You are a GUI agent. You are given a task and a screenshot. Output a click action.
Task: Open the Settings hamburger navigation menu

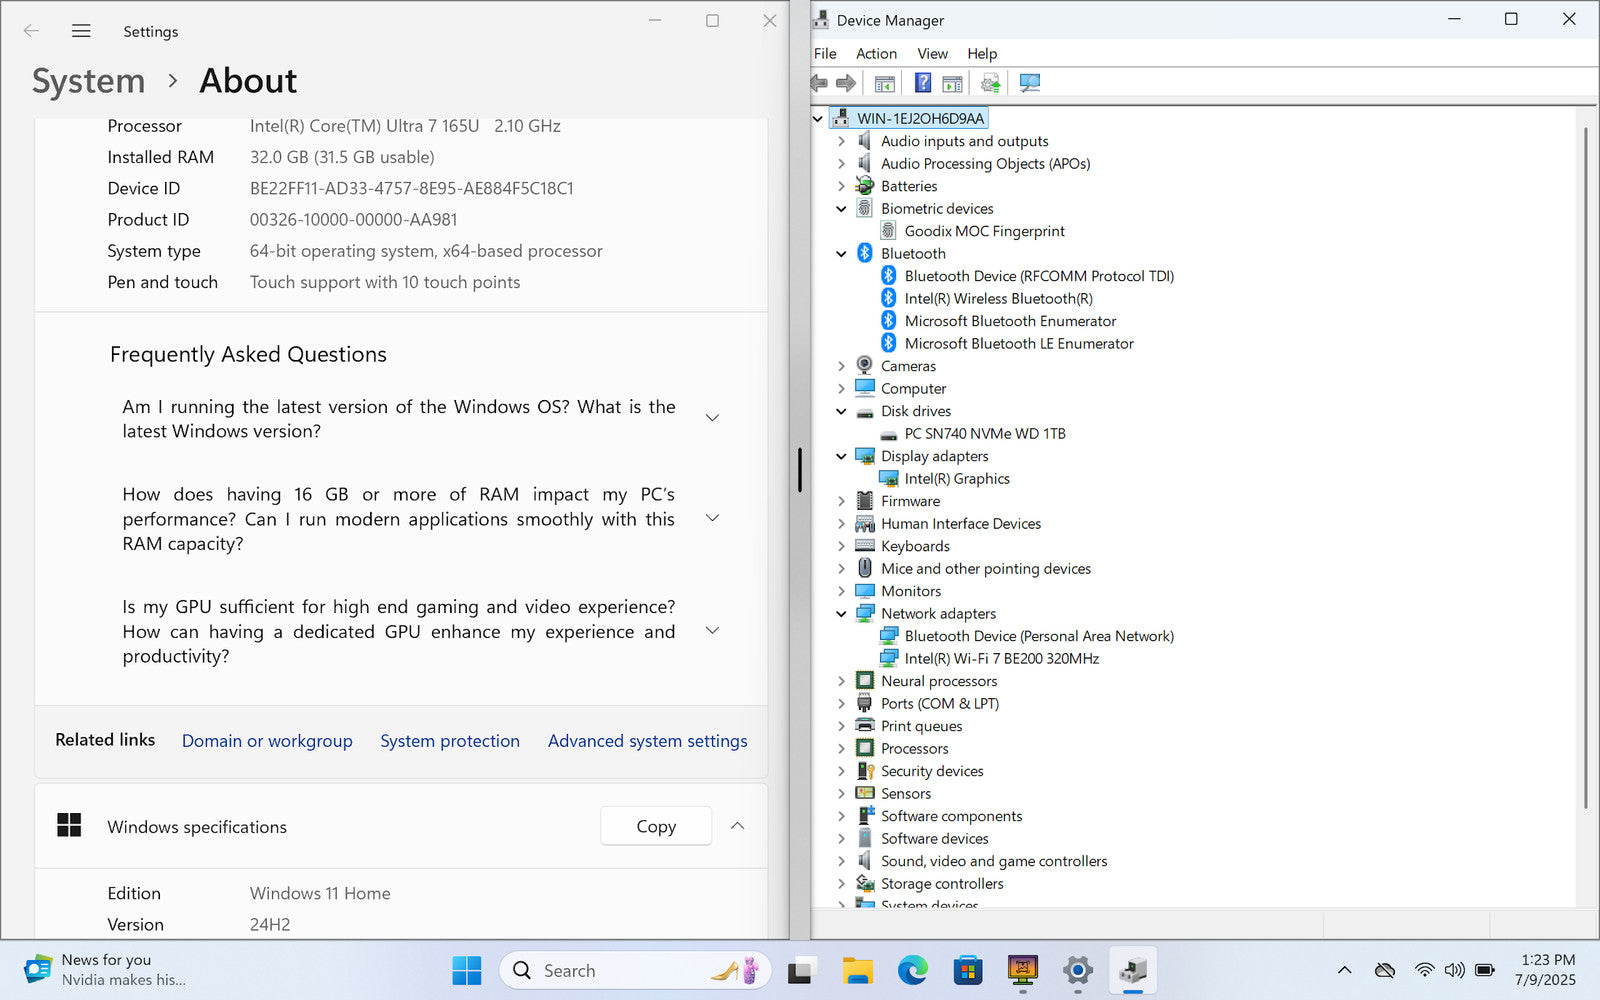tap(81, 31)
